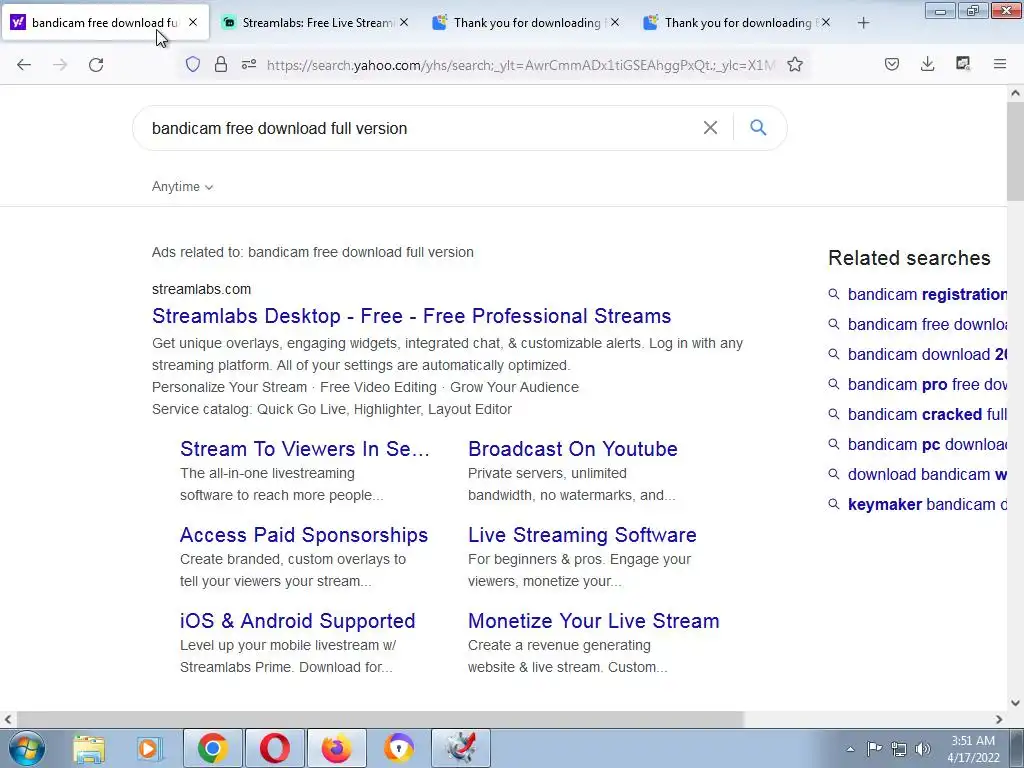The height and width of the screenshot is (768, 1024).
Task: Open Google Chrome from the taskbar
Action: pos(212,748)
